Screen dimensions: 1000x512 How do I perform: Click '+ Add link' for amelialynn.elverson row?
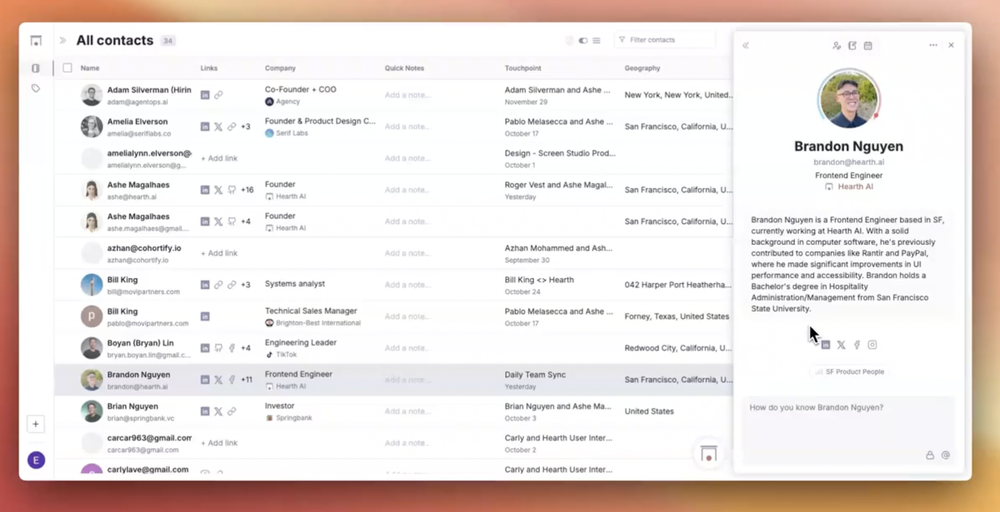(x=219, y=158)
